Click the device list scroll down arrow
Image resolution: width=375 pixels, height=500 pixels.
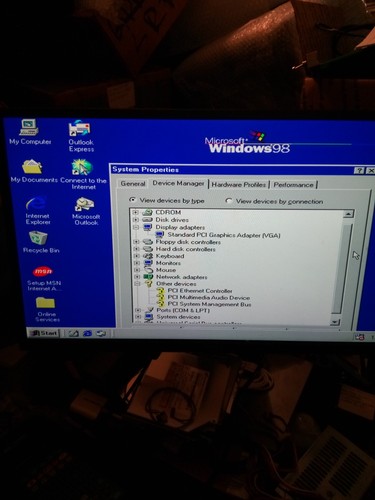click(335, 322)
